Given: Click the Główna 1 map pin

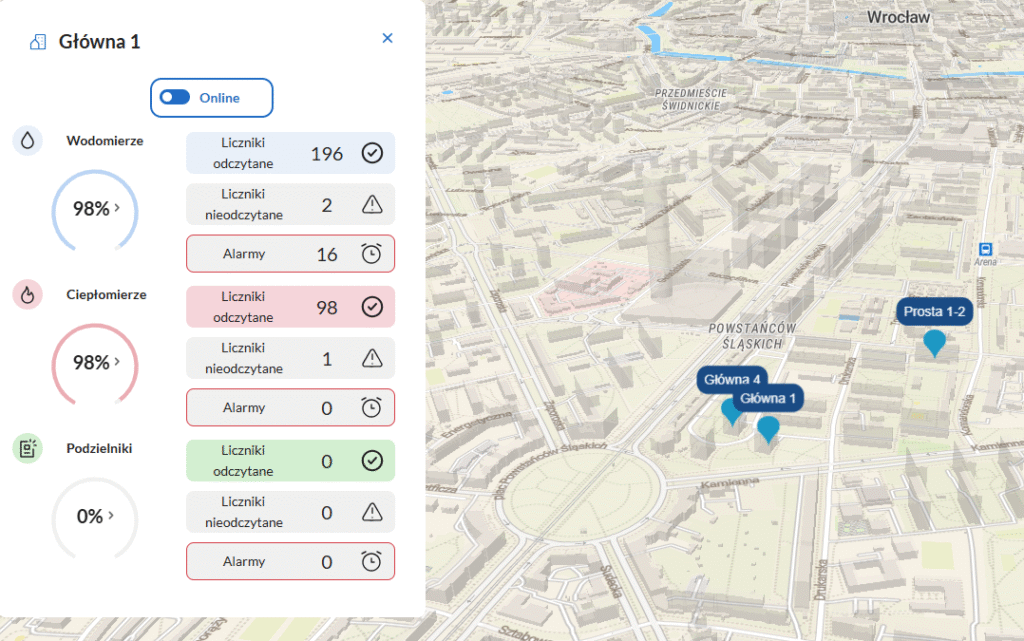Looking at the screenshot, I should point(768,430).
